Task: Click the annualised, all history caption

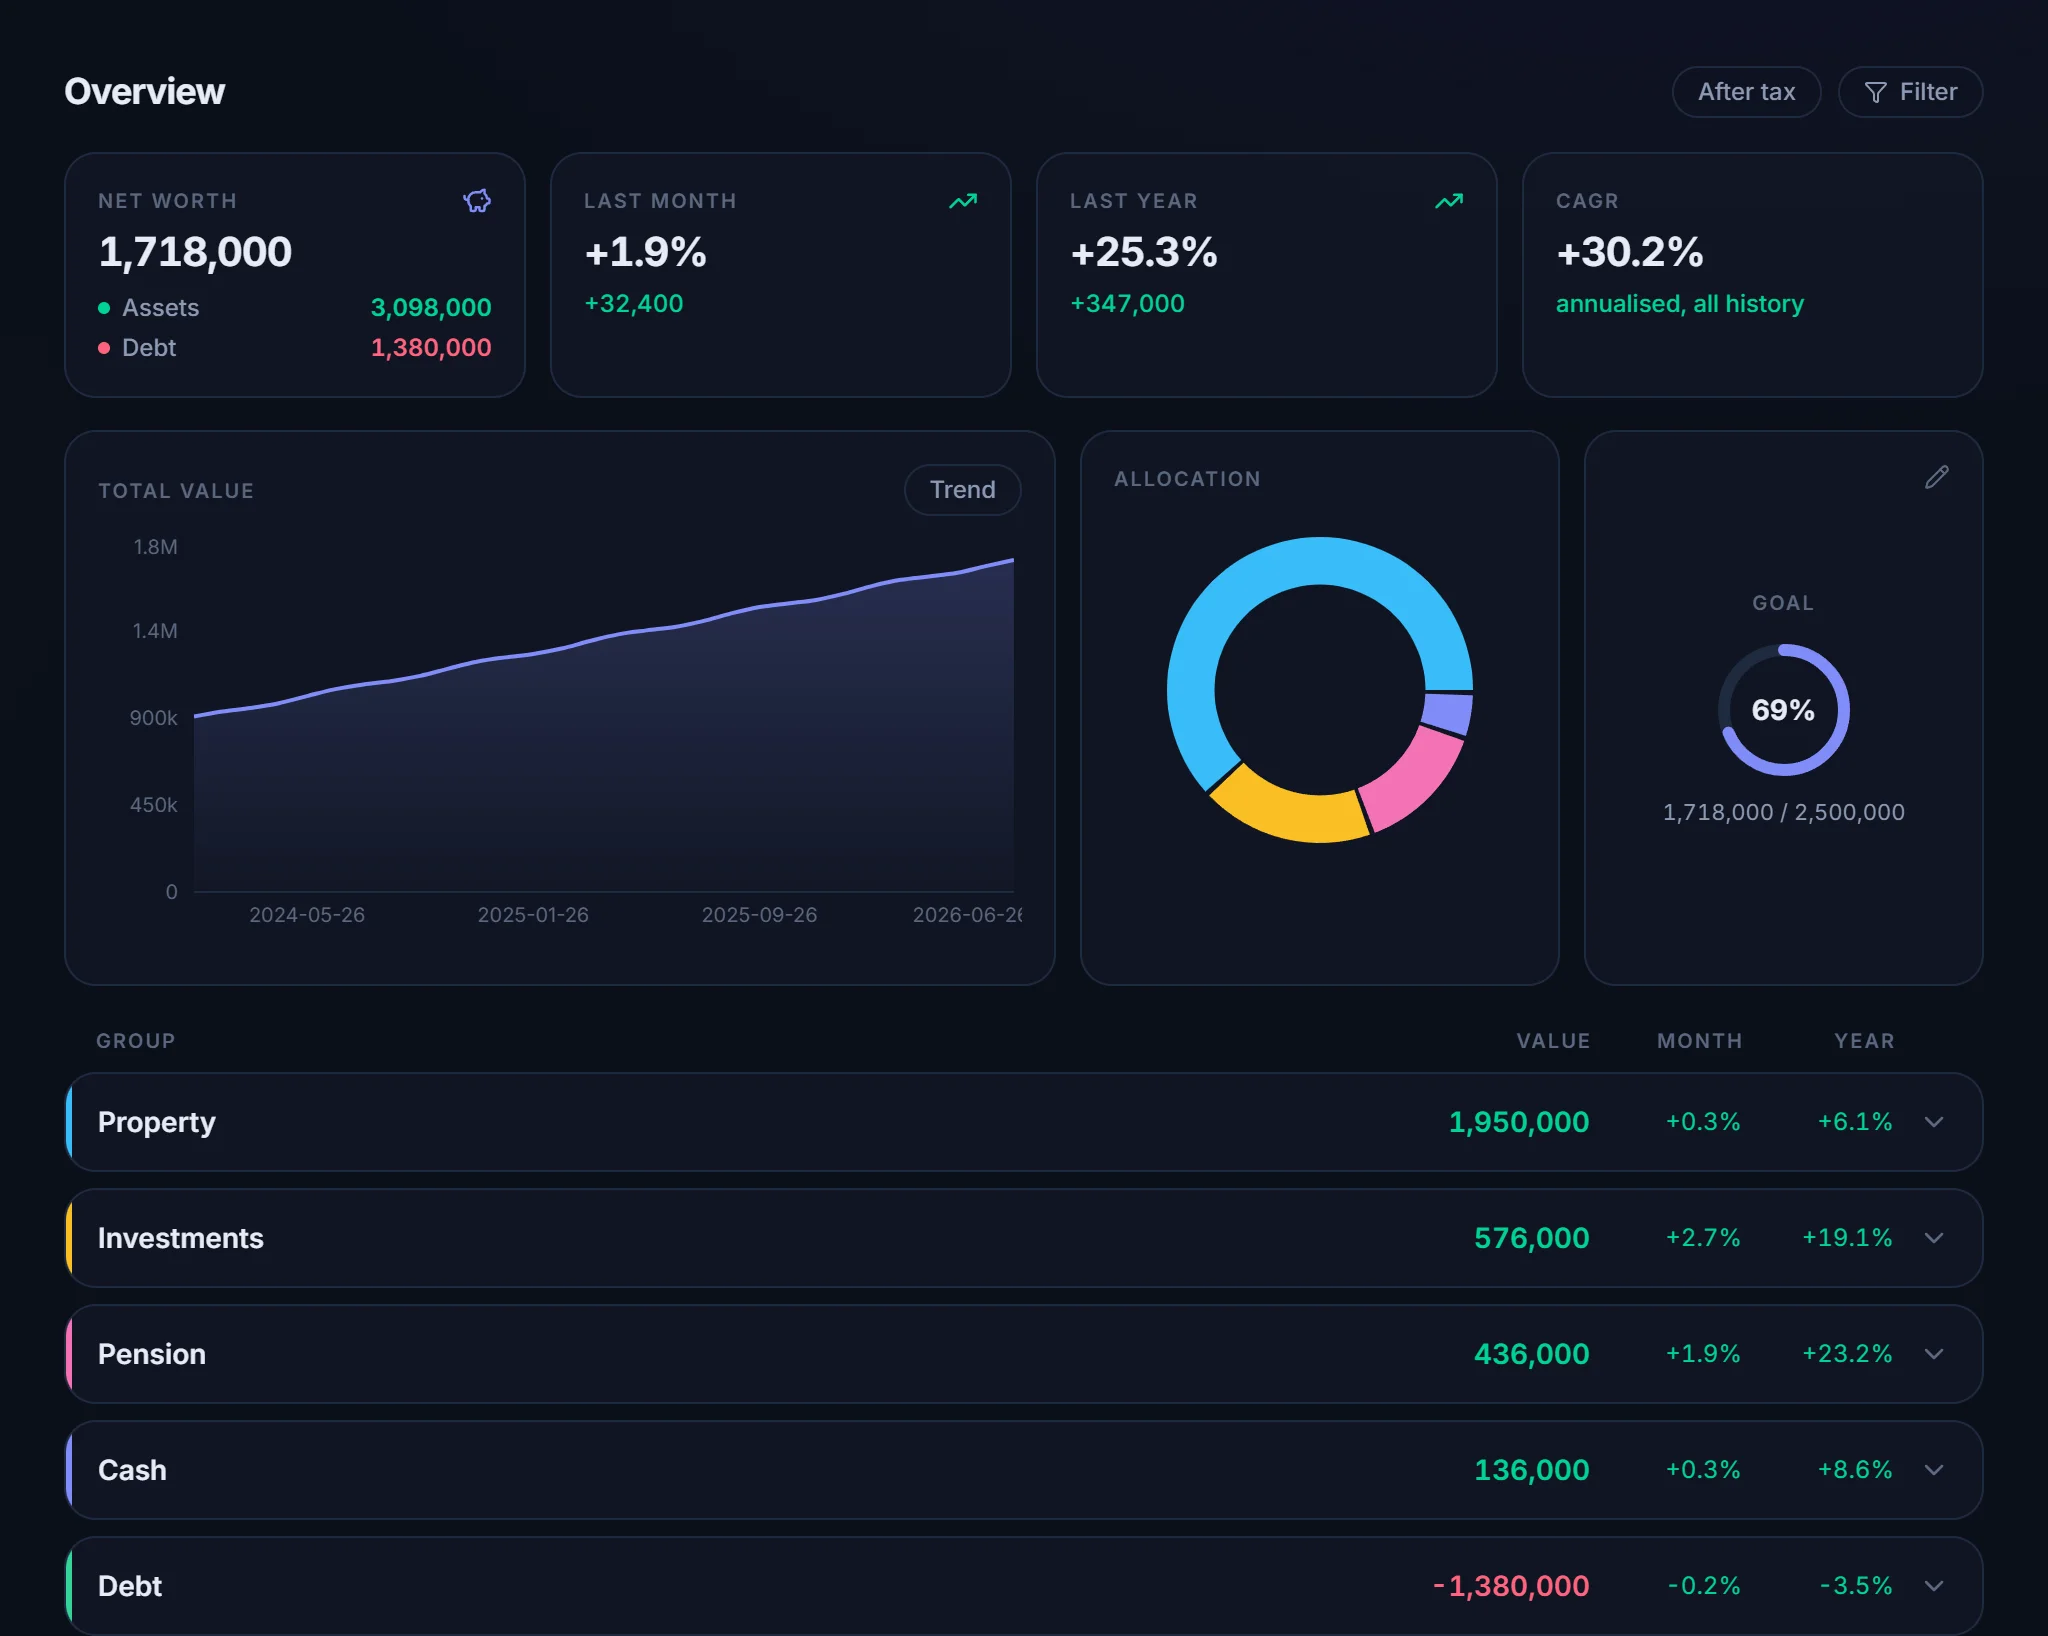Action: tap(1680, 304)
